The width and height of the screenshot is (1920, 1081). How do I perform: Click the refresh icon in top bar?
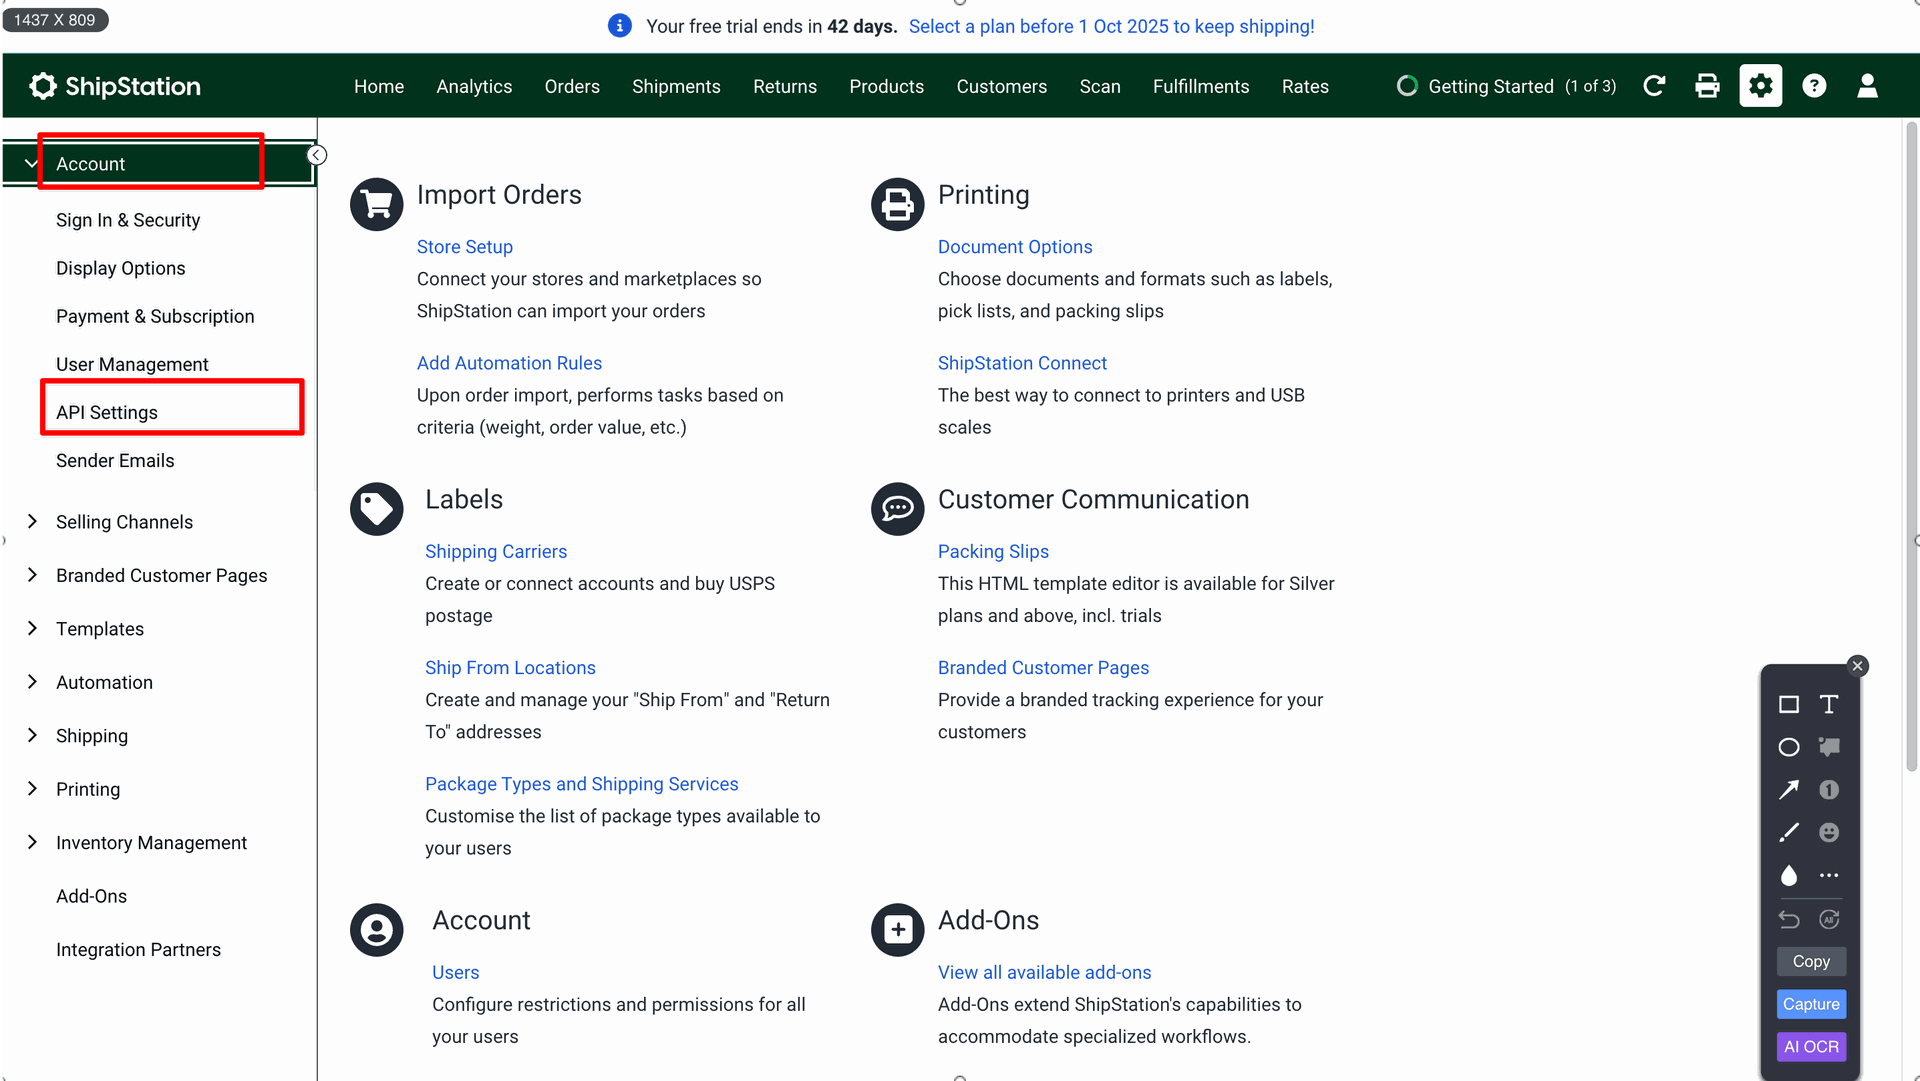coord(1654,86)
